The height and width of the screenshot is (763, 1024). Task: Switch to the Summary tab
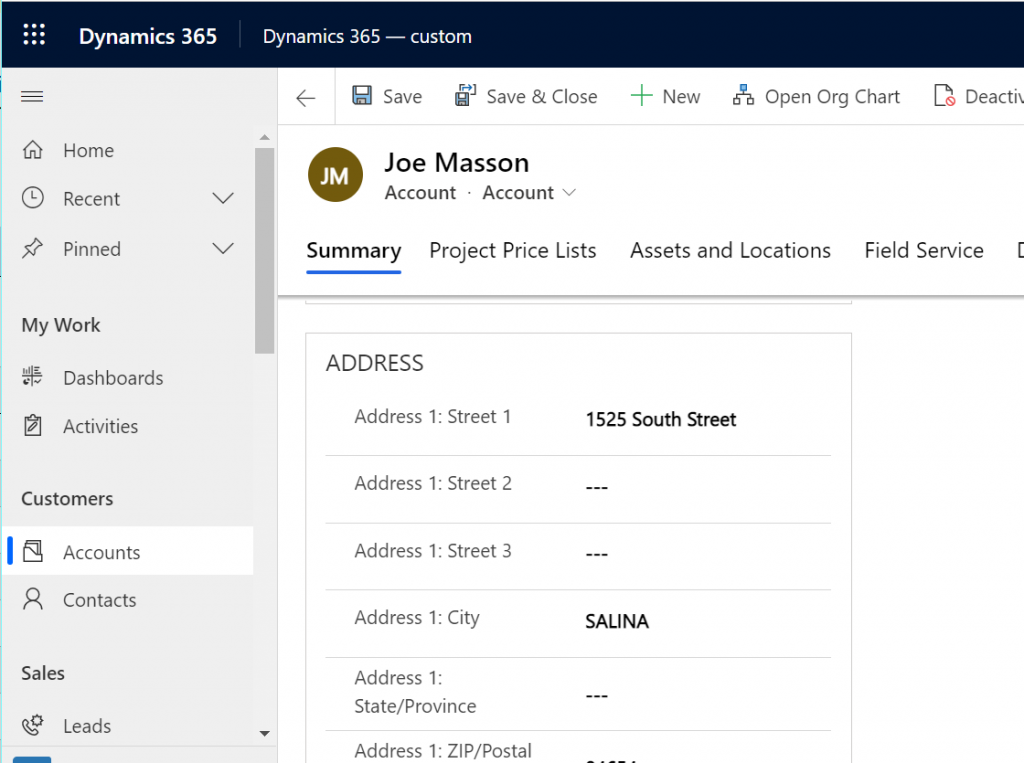[353, 251]
